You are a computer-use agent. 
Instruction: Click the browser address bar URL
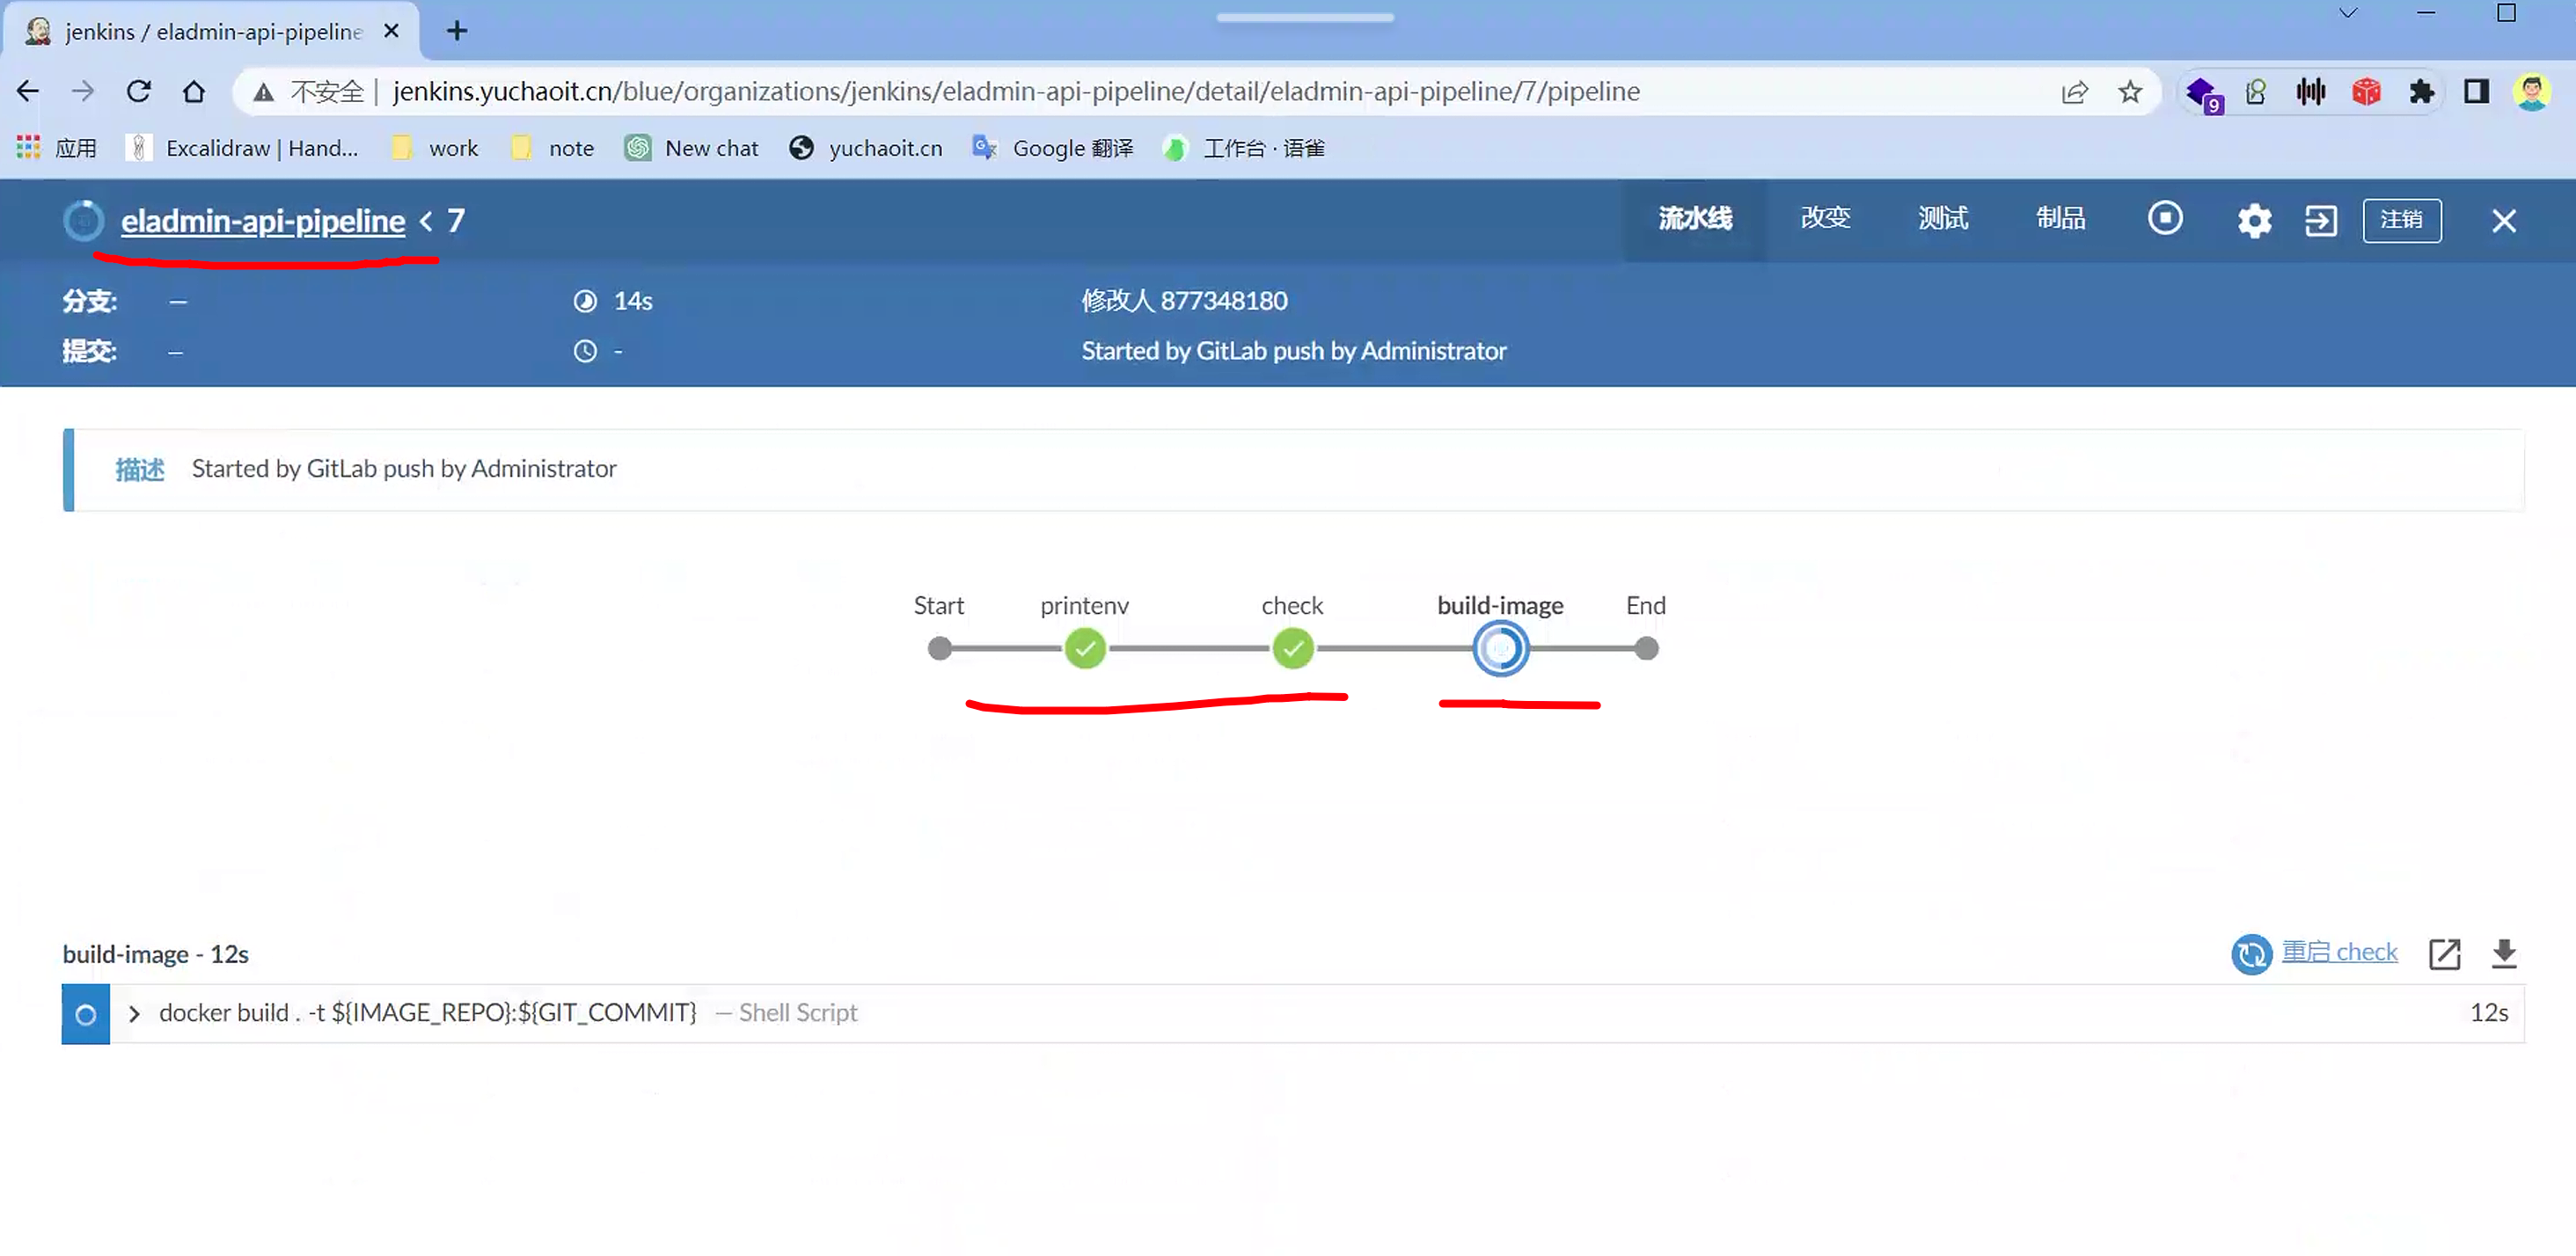tap(1015, 92)
